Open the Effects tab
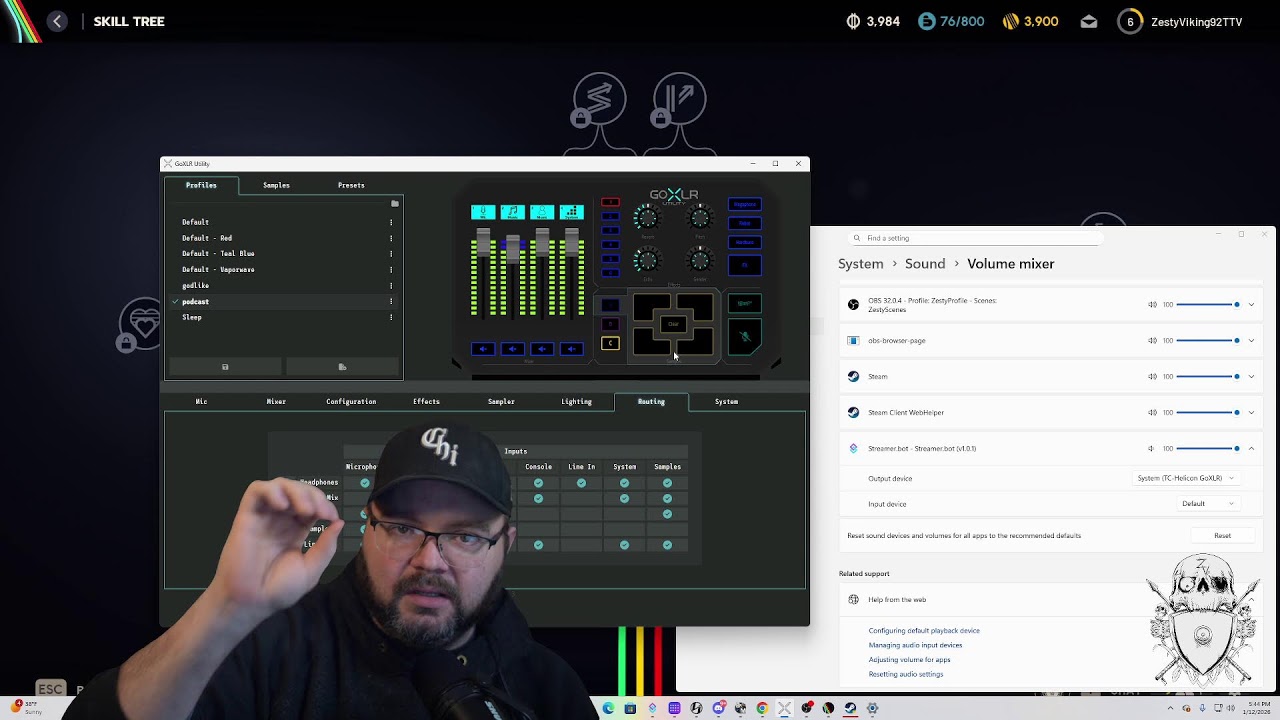This screenshot has width=1280, height=720. (426, 401)
